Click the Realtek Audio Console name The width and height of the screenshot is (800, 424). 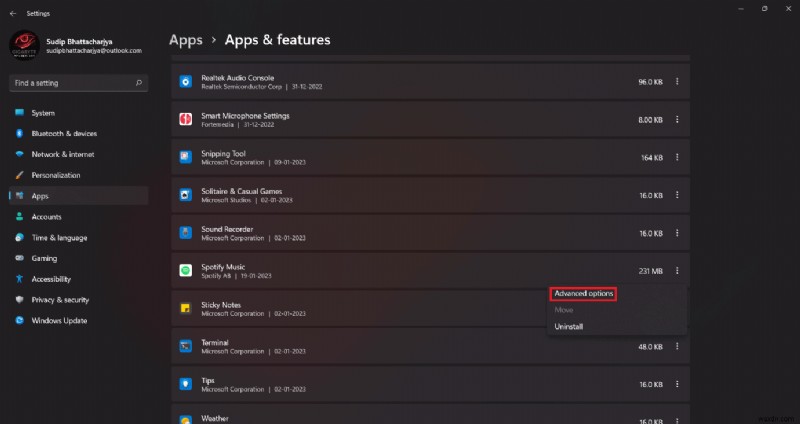(238, 78)
